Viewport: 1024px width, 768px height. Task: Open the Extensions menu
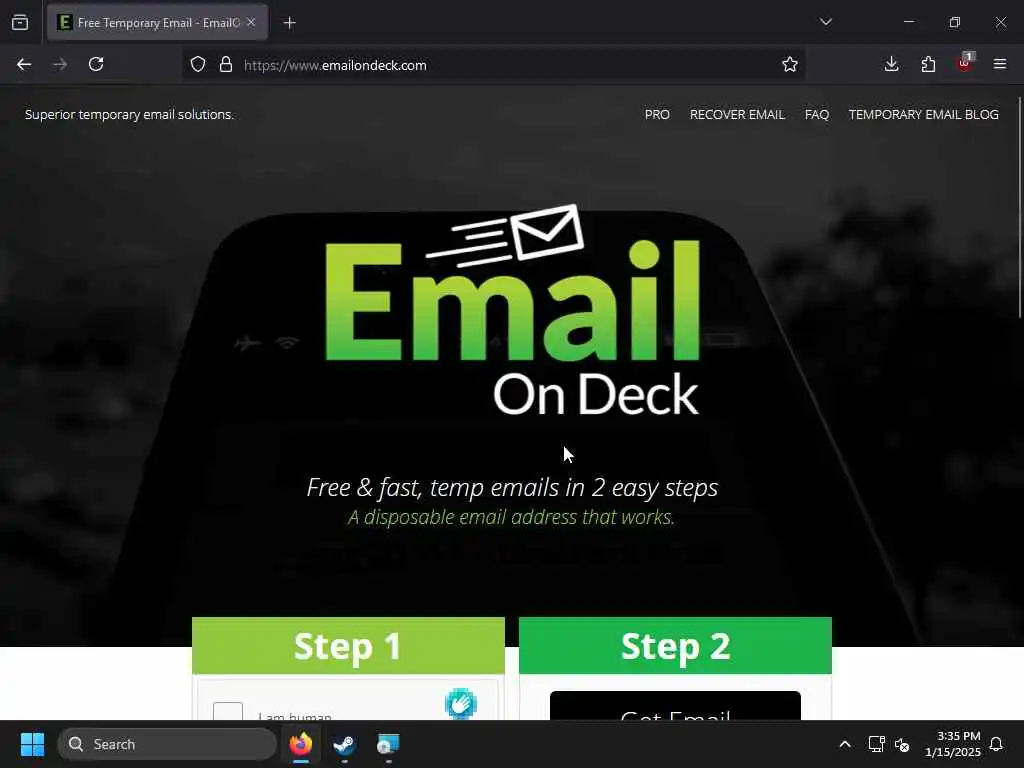coord(928,64)
